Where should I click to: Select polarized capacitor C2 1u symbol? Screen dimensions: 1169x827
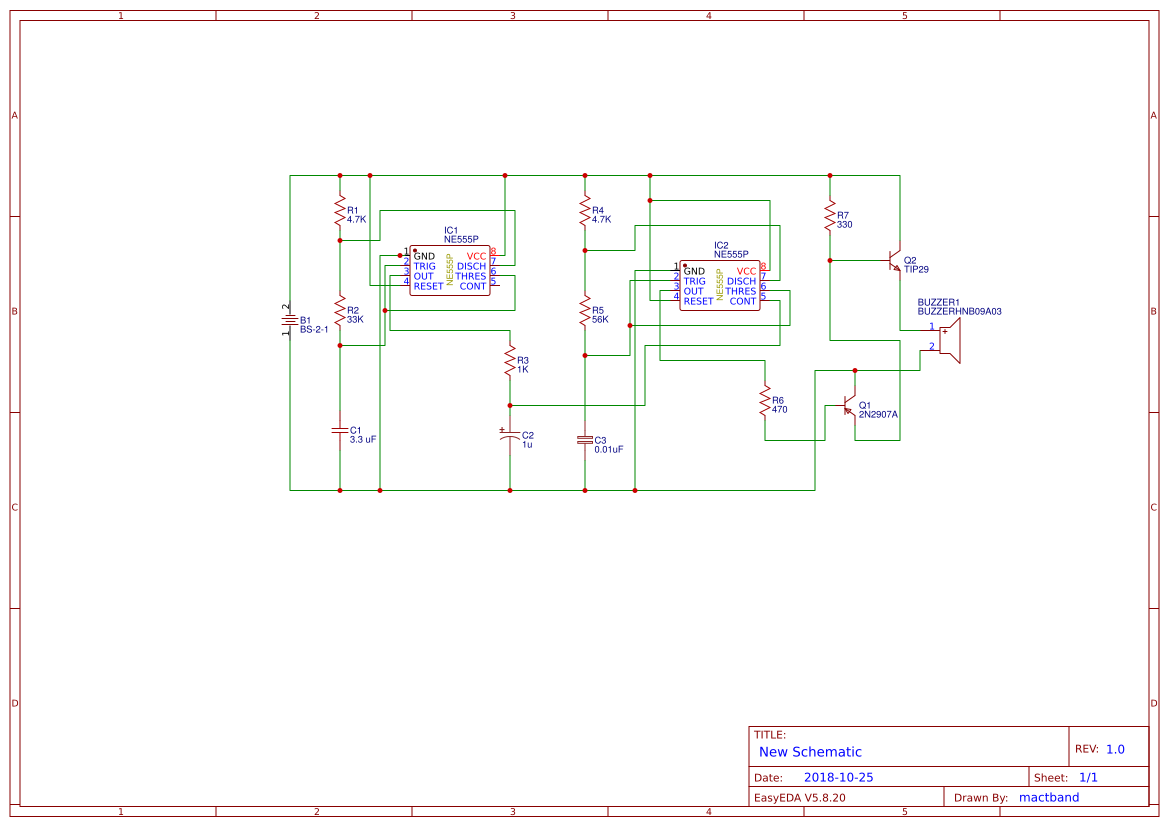510,435
